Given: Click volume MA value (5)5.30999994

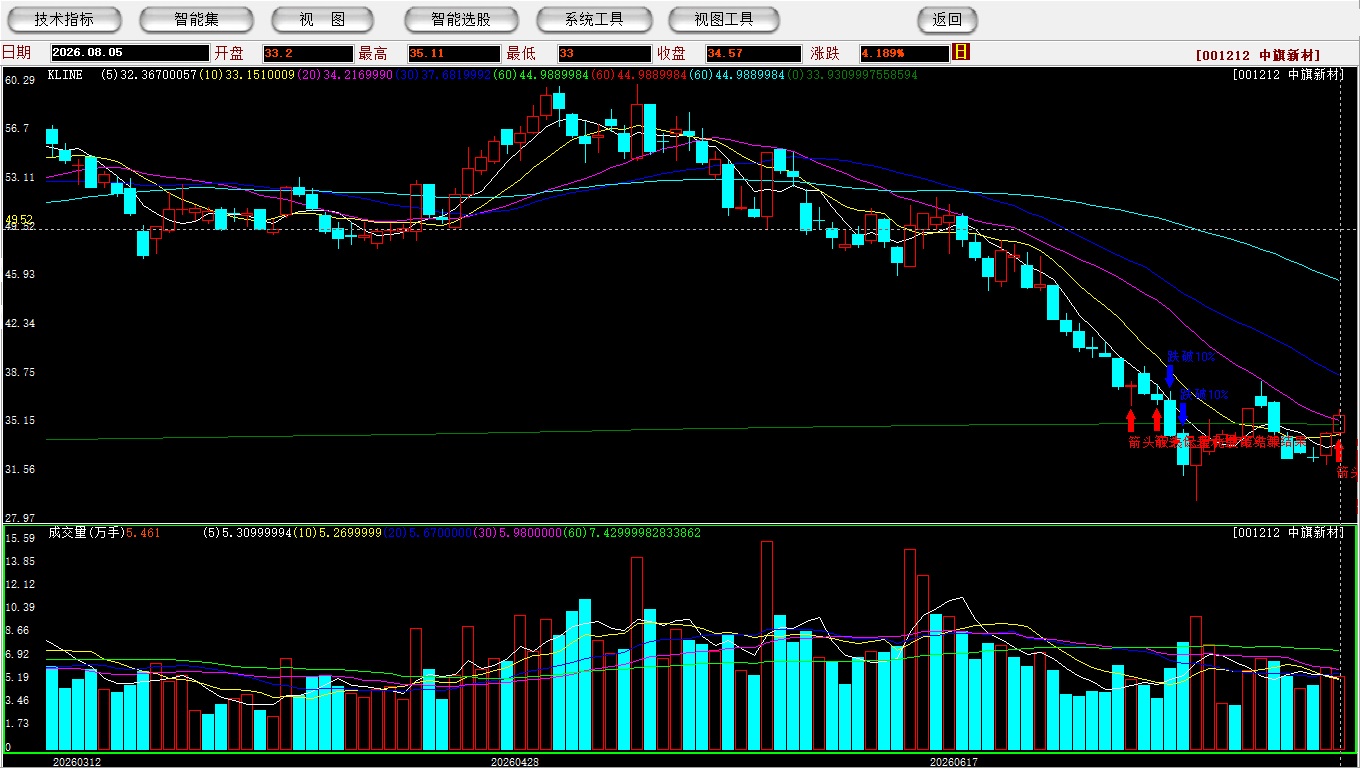Looking at the screenshot, I should 246,533.
